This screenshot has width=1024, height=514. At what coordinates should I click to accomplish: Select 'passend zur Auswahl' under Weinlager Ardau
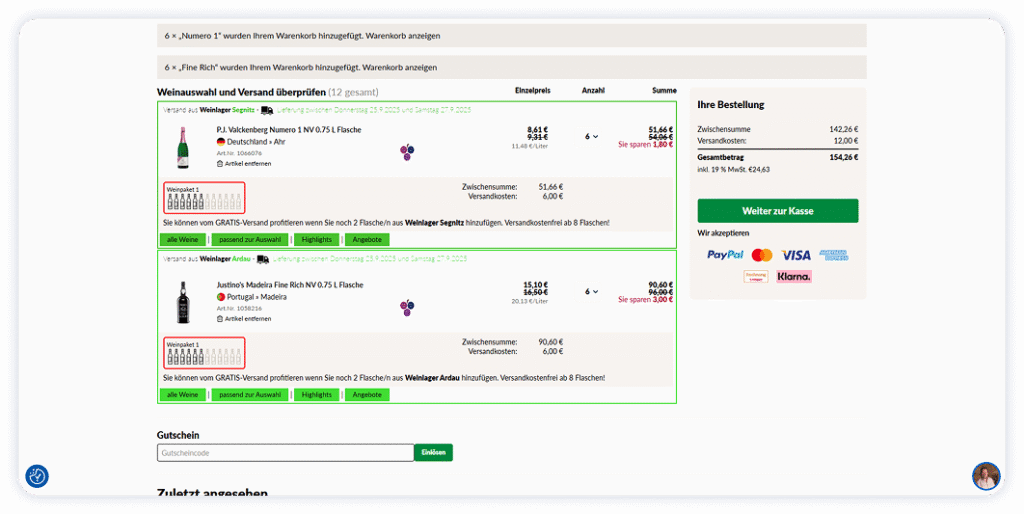[249, 395]
